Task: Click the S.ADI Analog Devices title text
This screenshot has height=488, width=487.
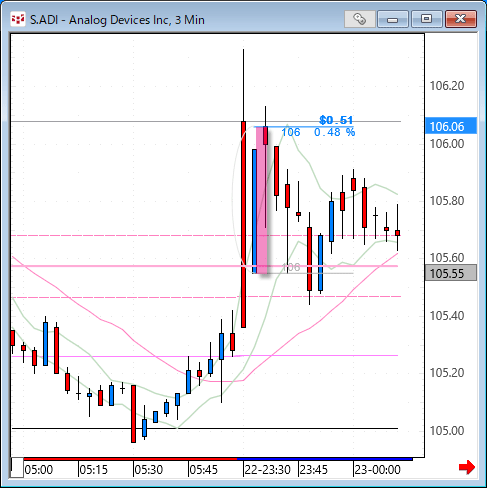Action: tap(117, 20)
